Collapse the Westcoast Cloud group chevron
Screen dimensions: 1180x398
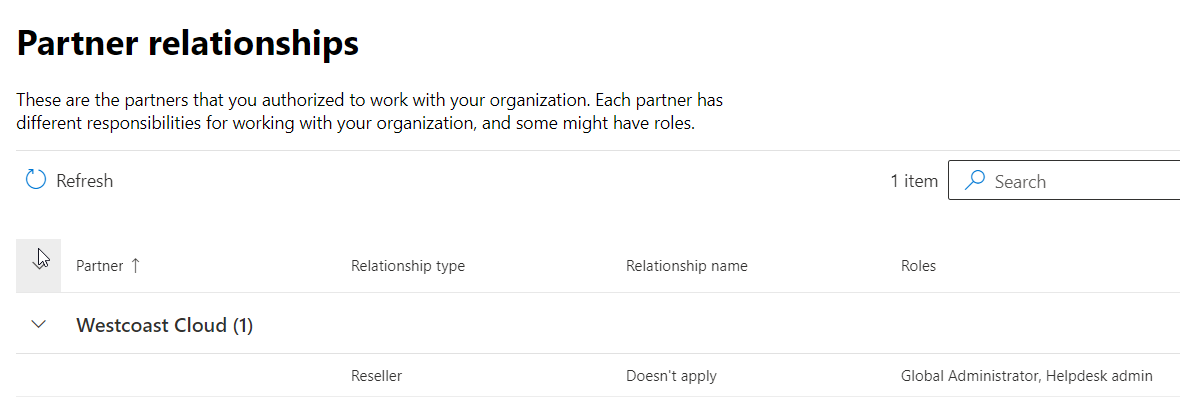[x=38, y=324]
